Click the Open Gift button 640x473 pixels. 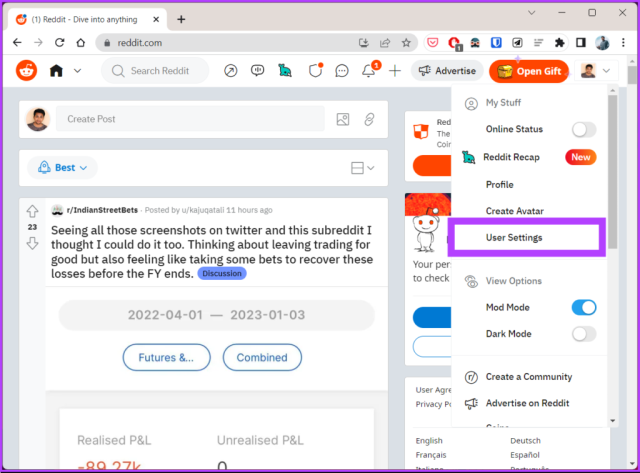529,71
